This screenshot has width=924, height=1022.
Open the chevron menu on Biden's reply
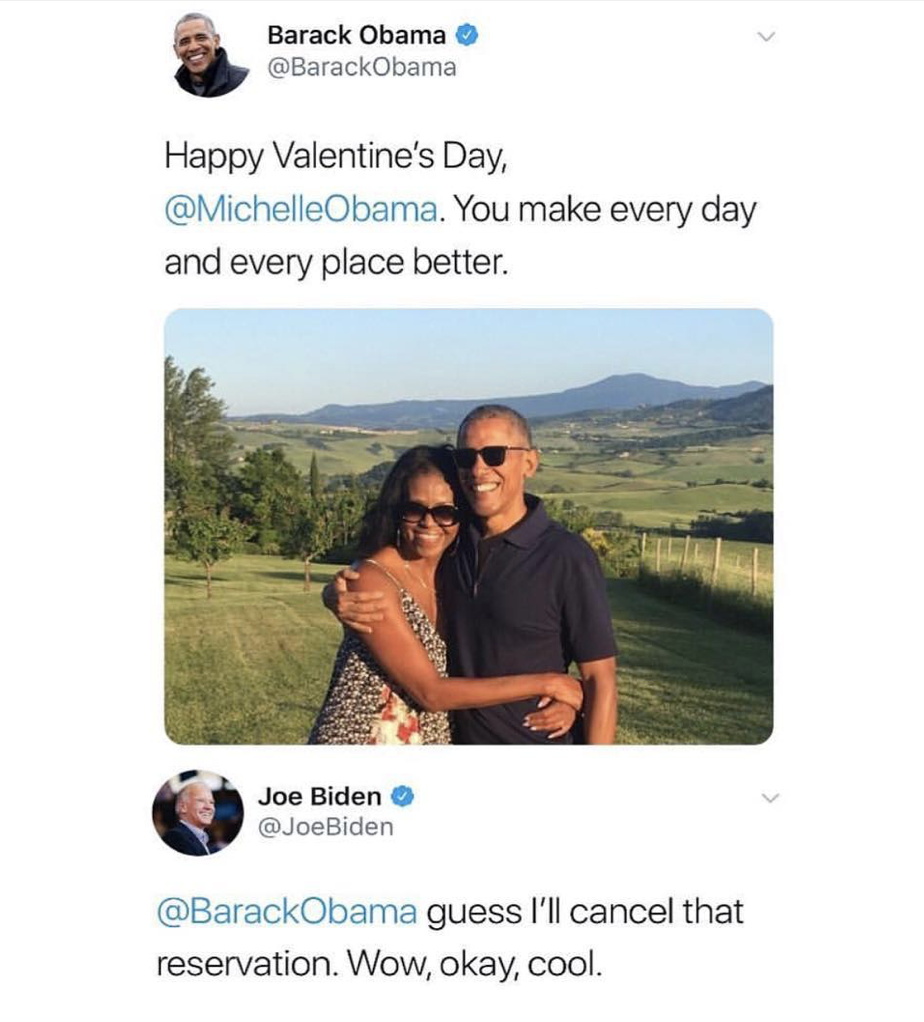point(766,798)
